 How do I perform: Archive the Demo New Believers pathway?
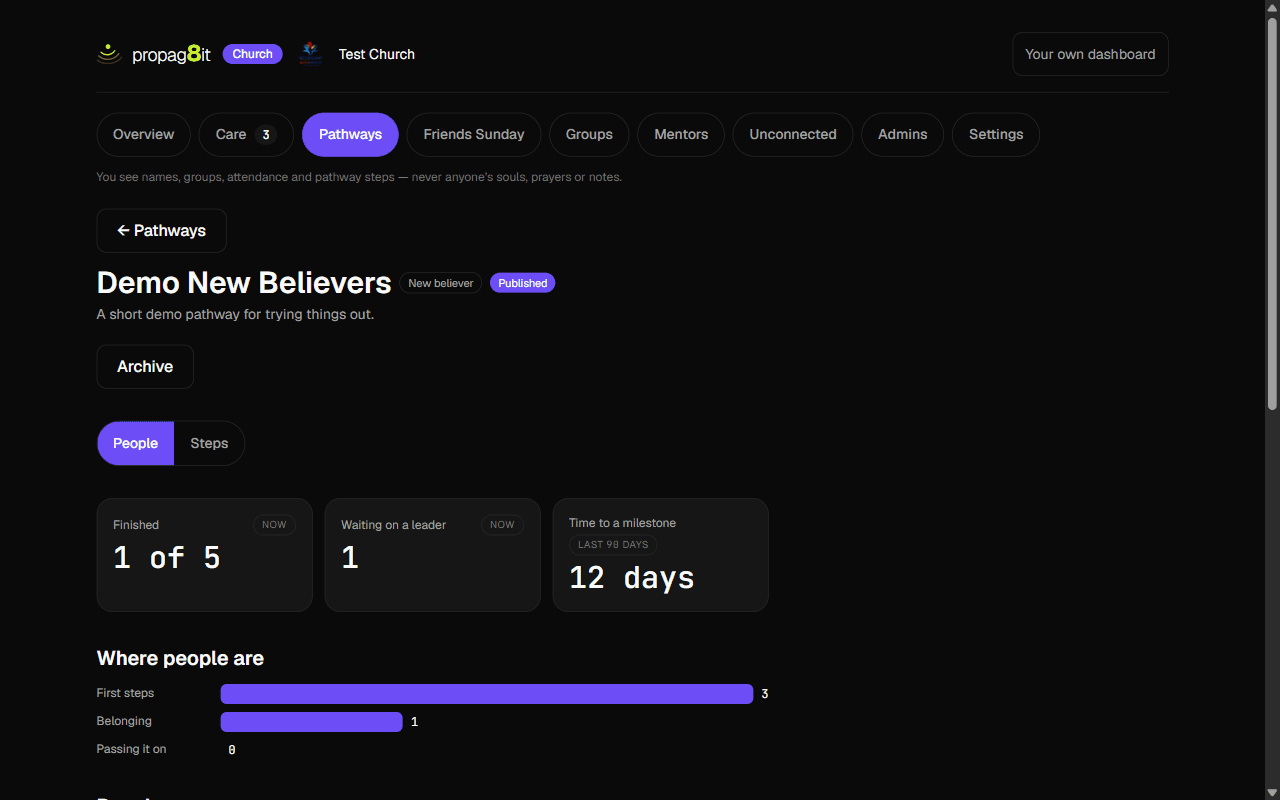tap(145, 367)
